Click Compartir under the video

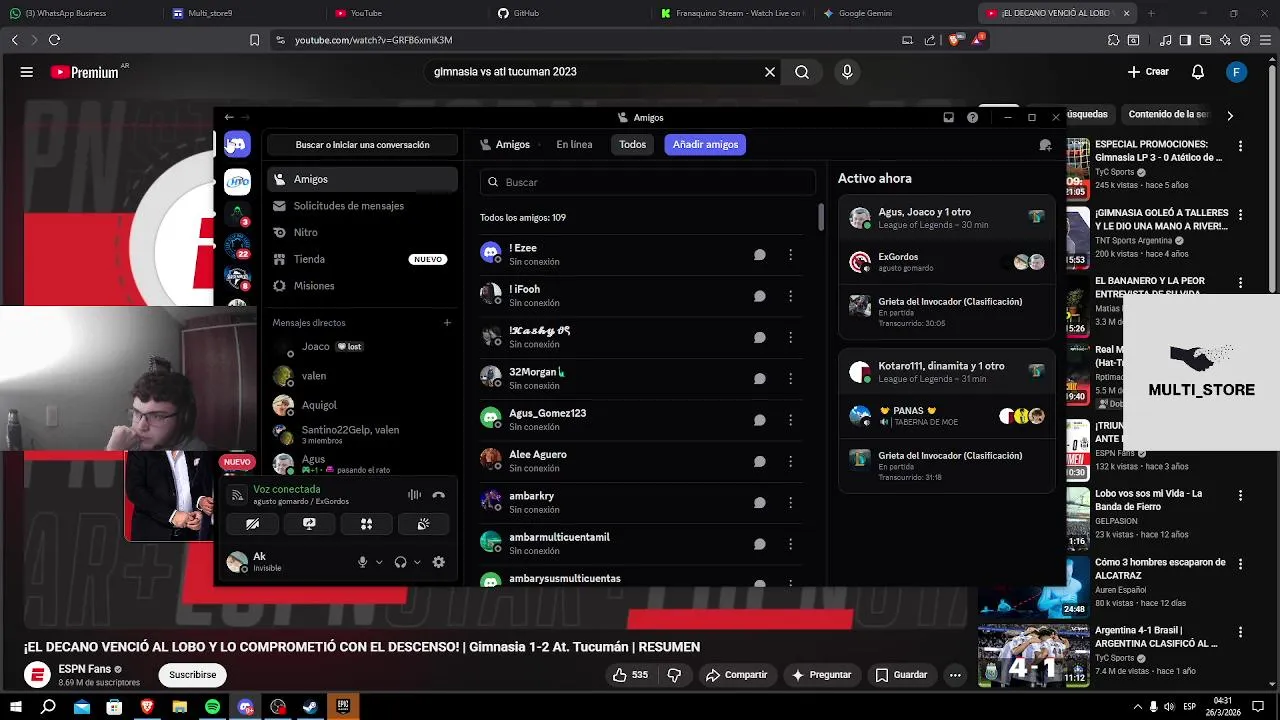click(736, 675)
